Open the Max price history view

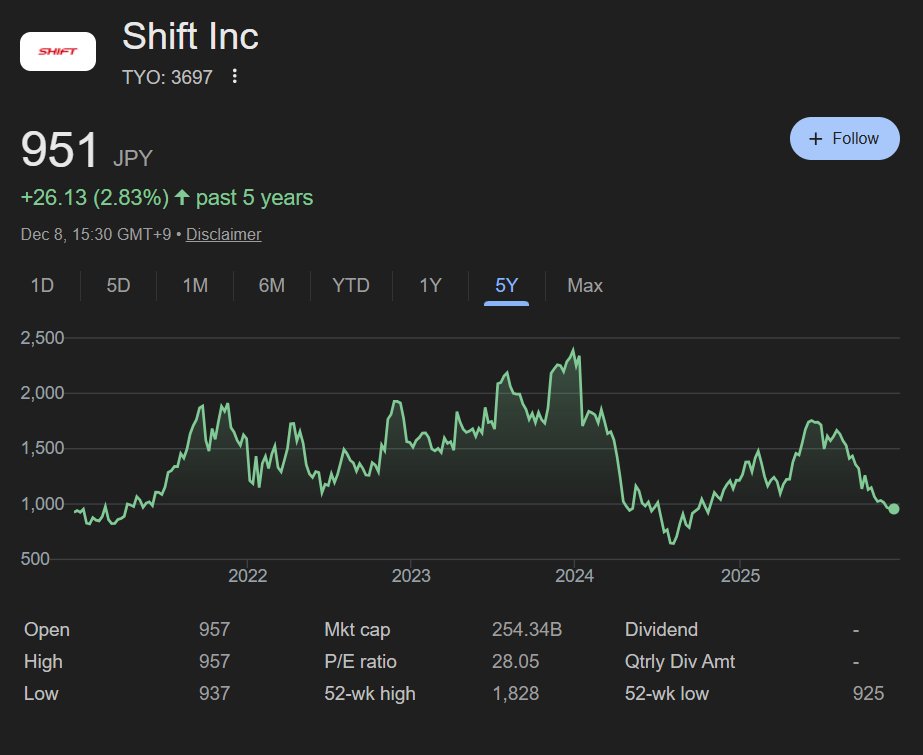[x=584, y=285]
